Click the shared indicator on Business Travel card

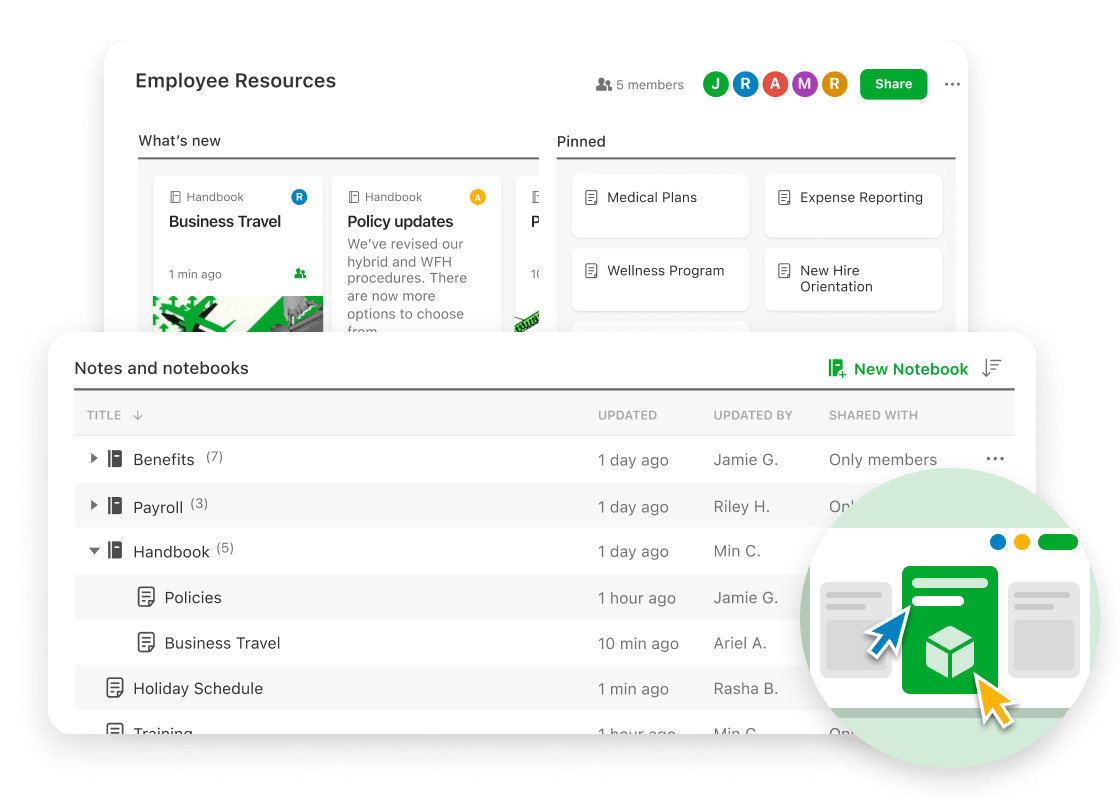[x=302, y=273]
